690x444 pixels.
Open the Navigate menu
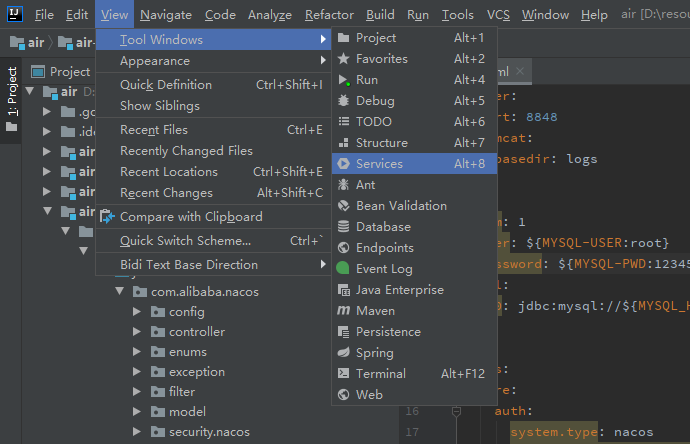[166, 15]
